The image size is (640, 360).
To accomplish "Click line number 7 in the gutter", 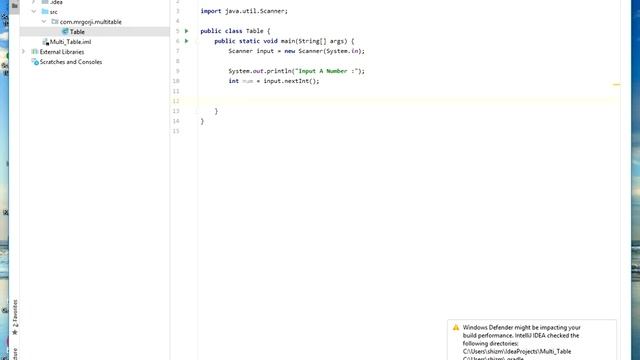I will coord(177,51).
